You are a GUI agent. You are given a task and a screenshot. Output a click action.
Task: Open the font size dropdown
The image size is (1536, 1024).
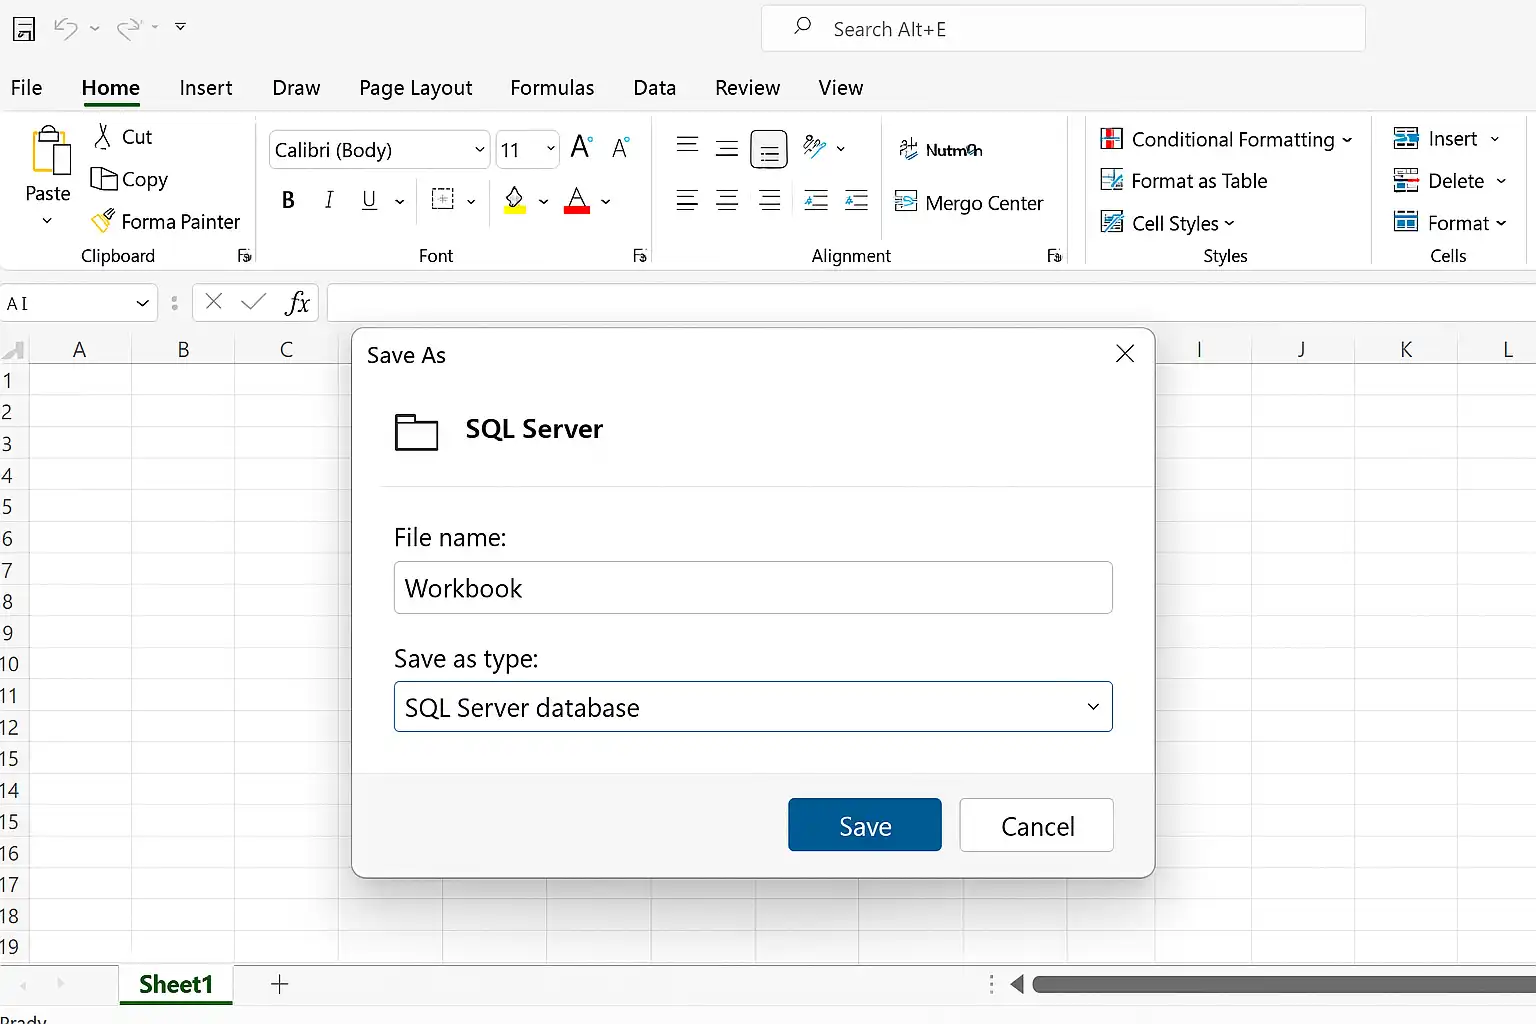tap(551, 150)
